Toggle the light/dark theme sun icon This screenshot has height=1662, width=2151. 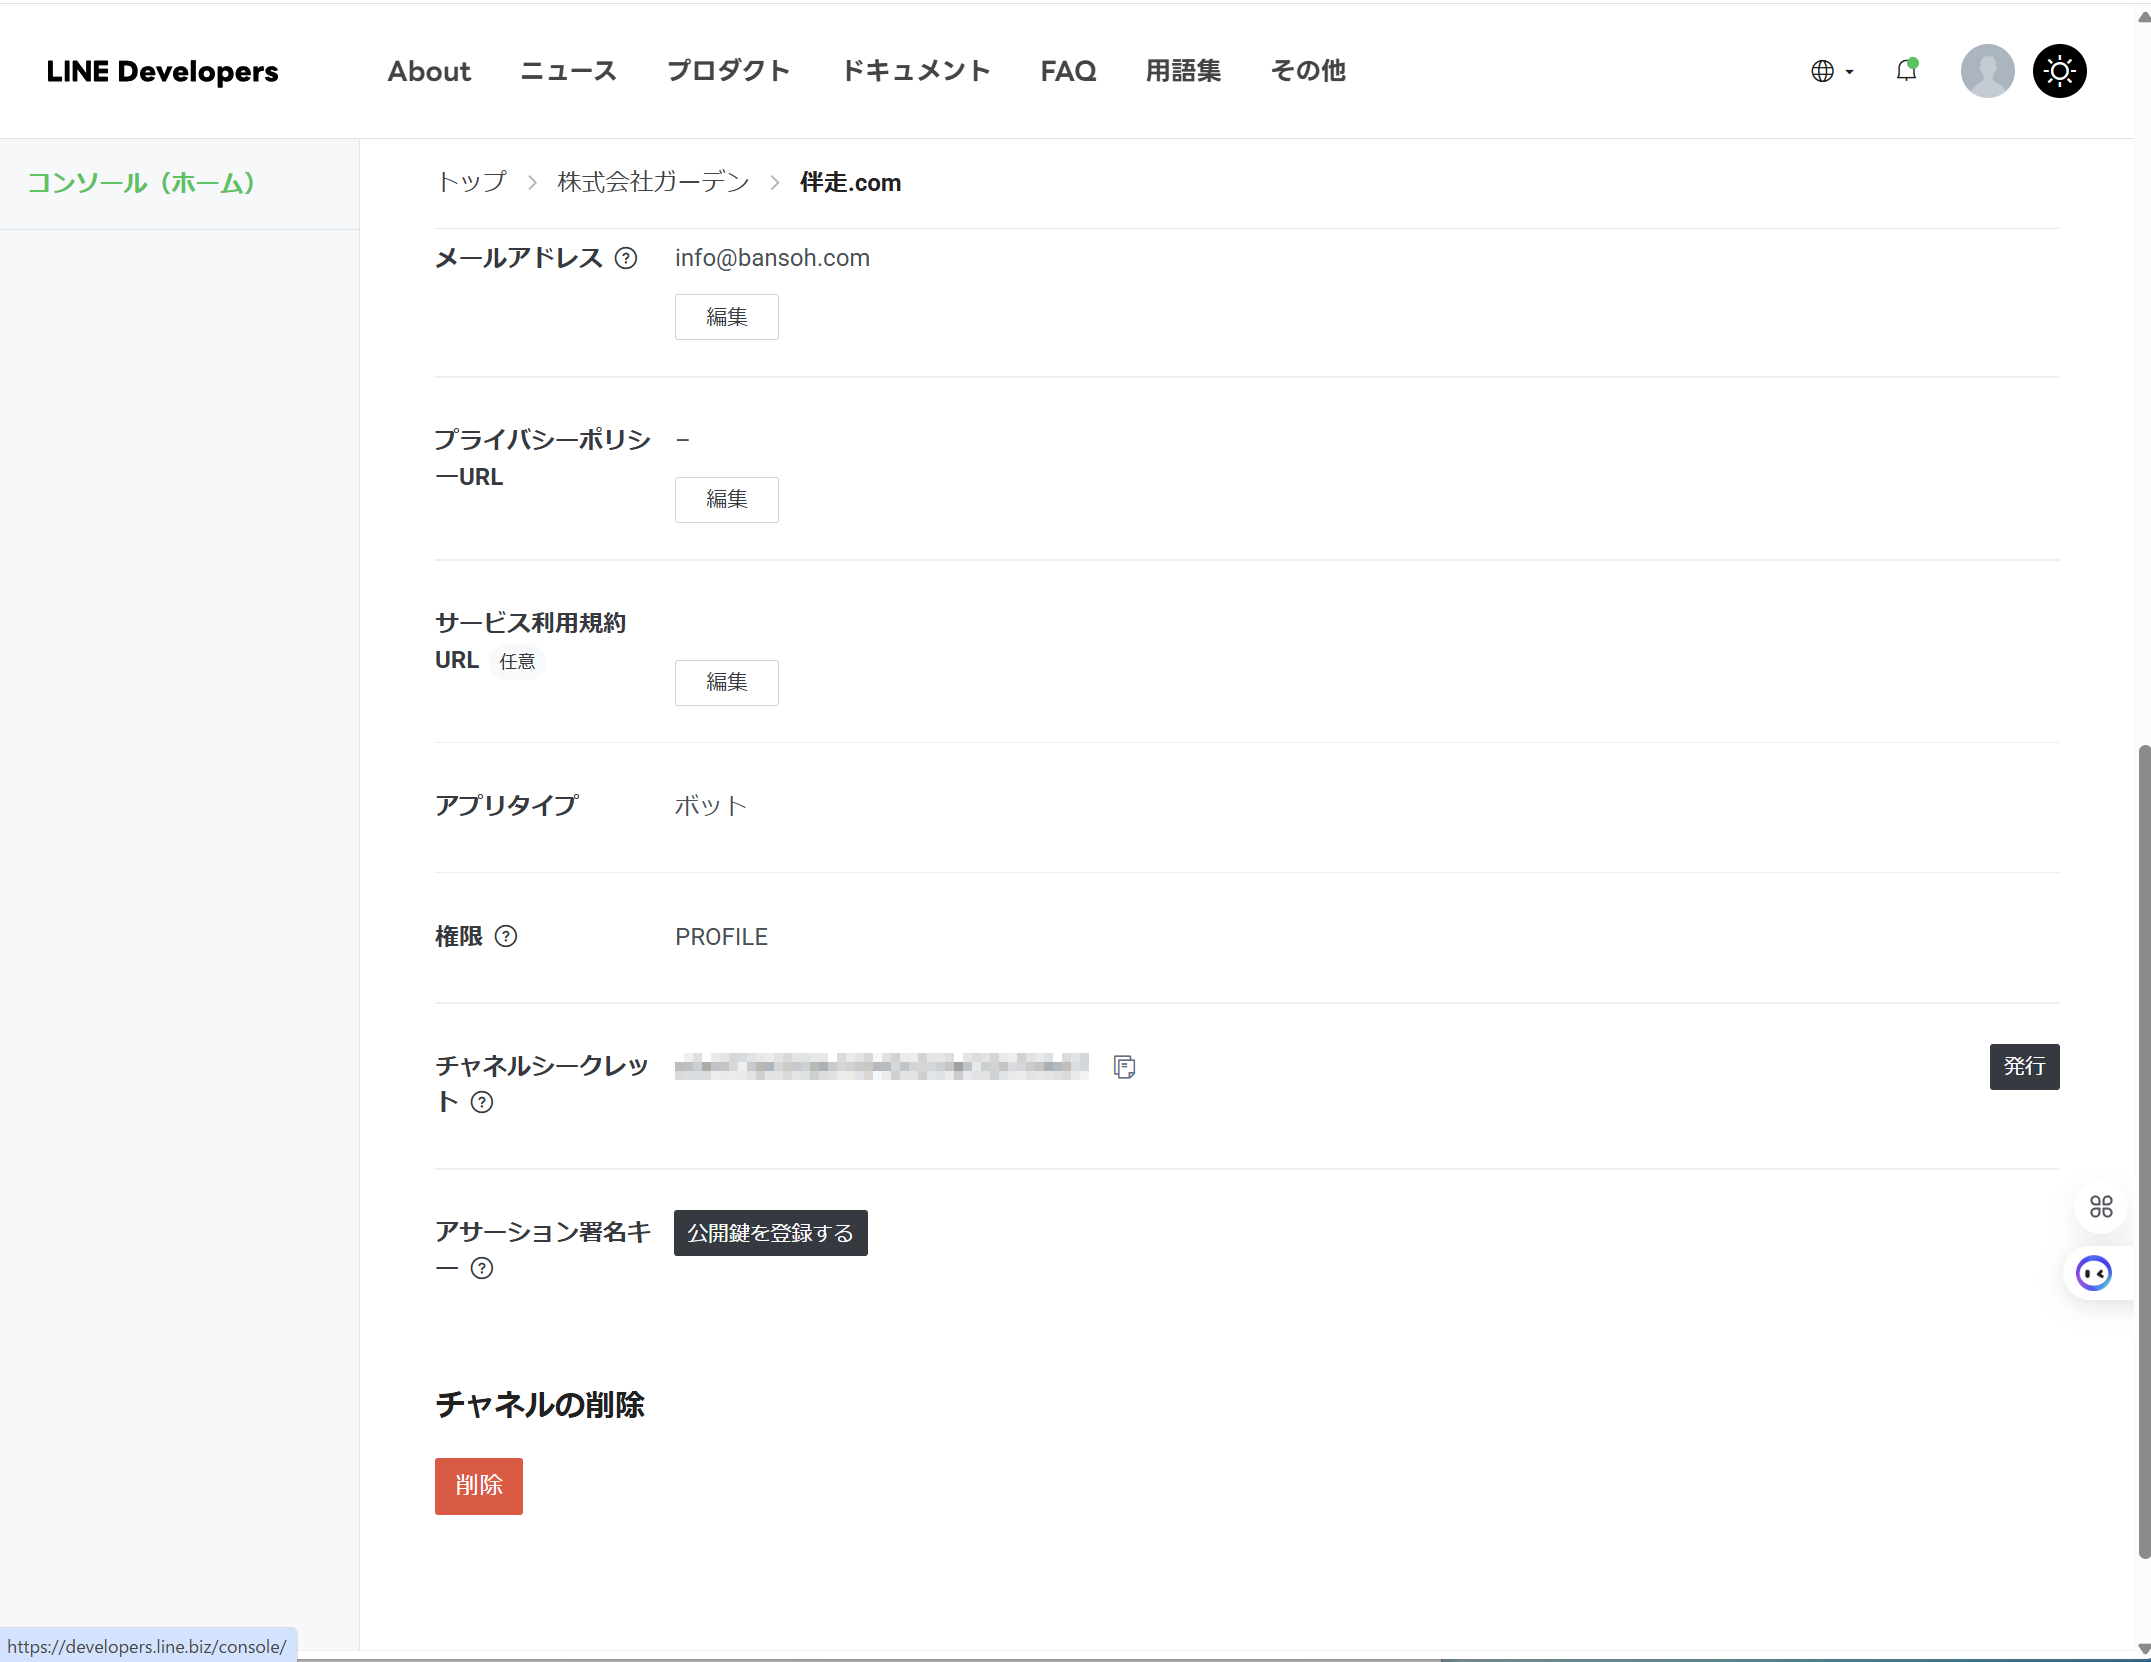pyautogui.click(x=2060, y=71)
